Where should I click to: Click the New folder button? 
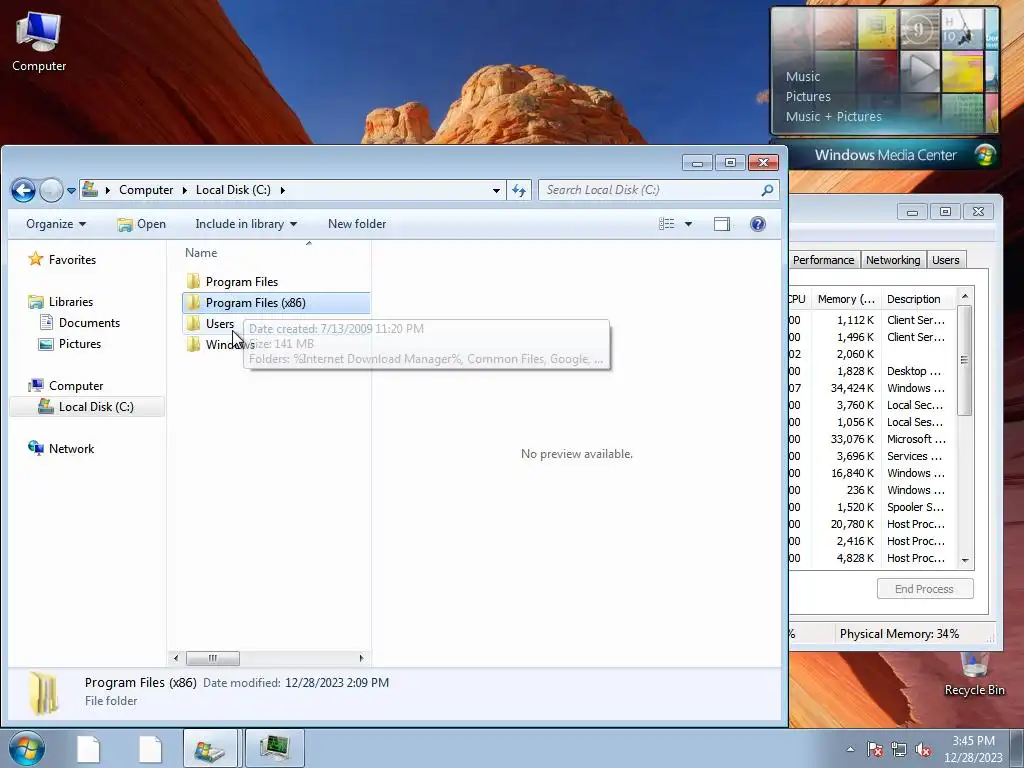click(357, 224)
